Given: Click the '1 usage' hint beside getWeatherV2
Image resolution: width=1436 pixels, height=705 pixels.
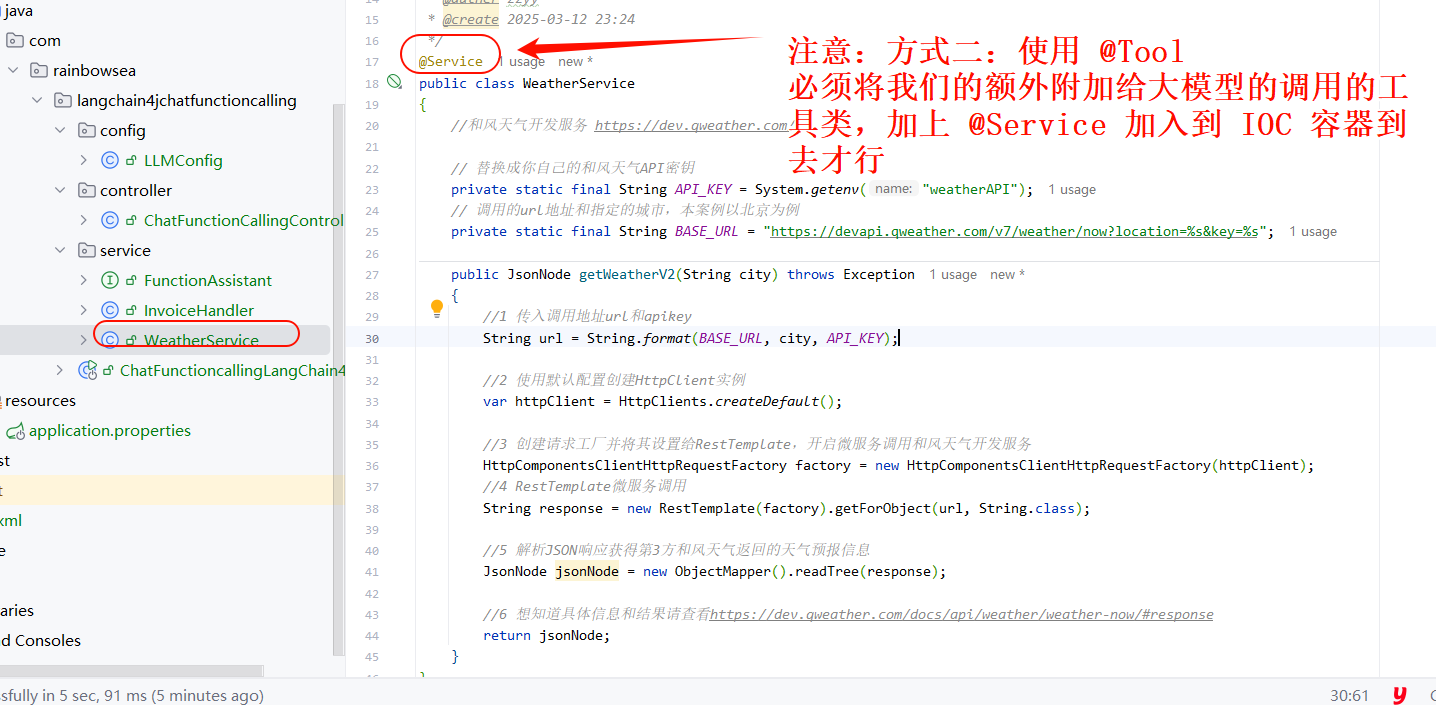Looking at the screenshot, I should (952, 275).
